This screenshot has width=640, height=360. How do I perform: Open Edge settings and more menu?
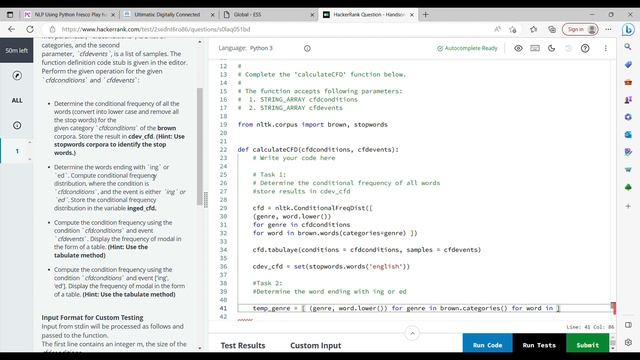608,29
